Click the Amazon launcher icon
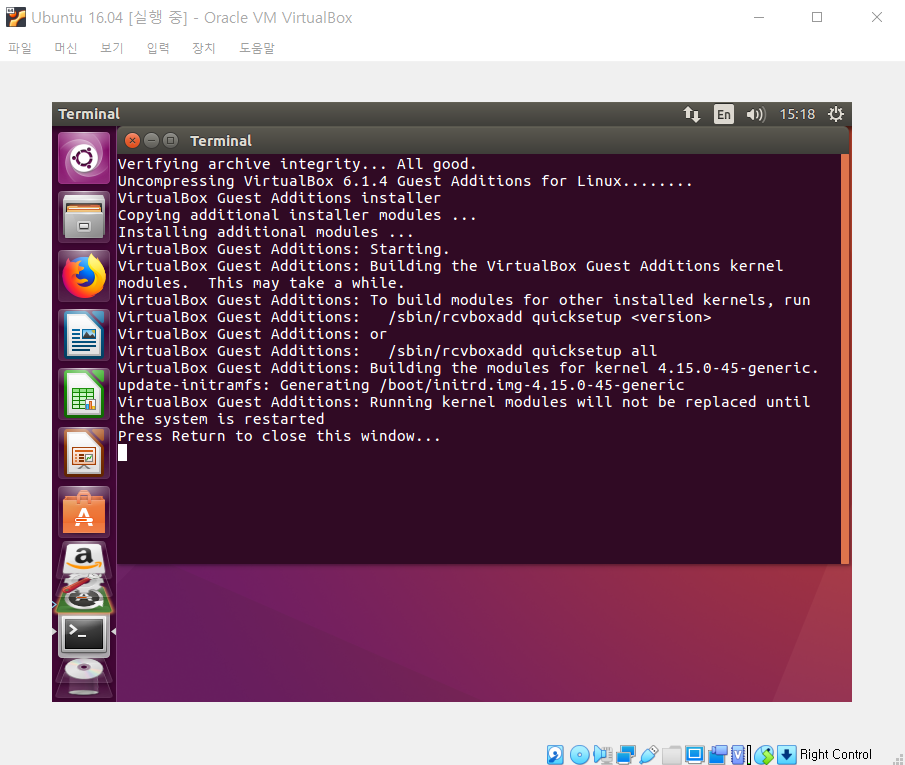The height and width of the screenshot is (765, 905). 84,559
